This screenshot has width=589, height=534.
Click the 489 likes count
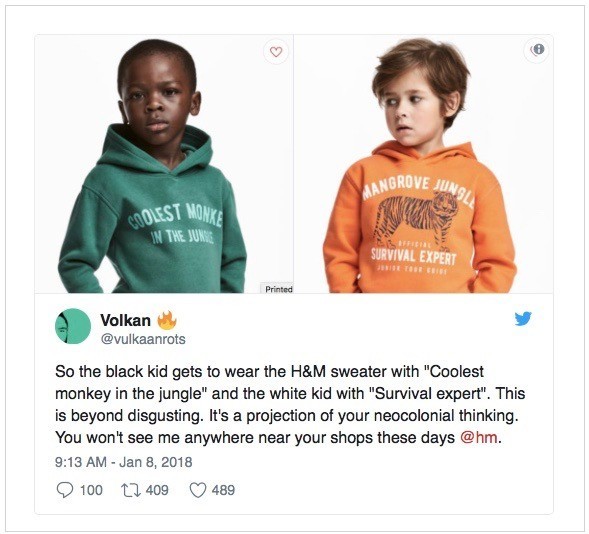(x=223, y=490)
